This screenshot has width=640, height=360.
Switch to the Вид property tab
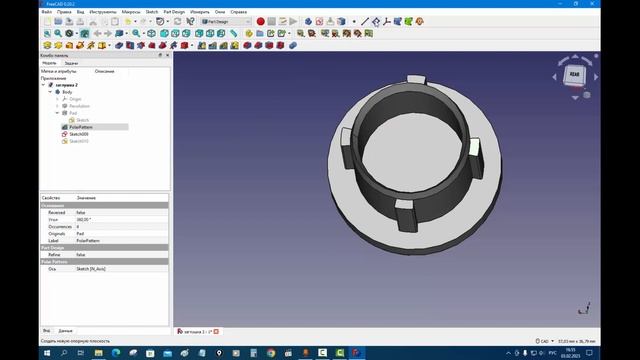pos(47,331)
